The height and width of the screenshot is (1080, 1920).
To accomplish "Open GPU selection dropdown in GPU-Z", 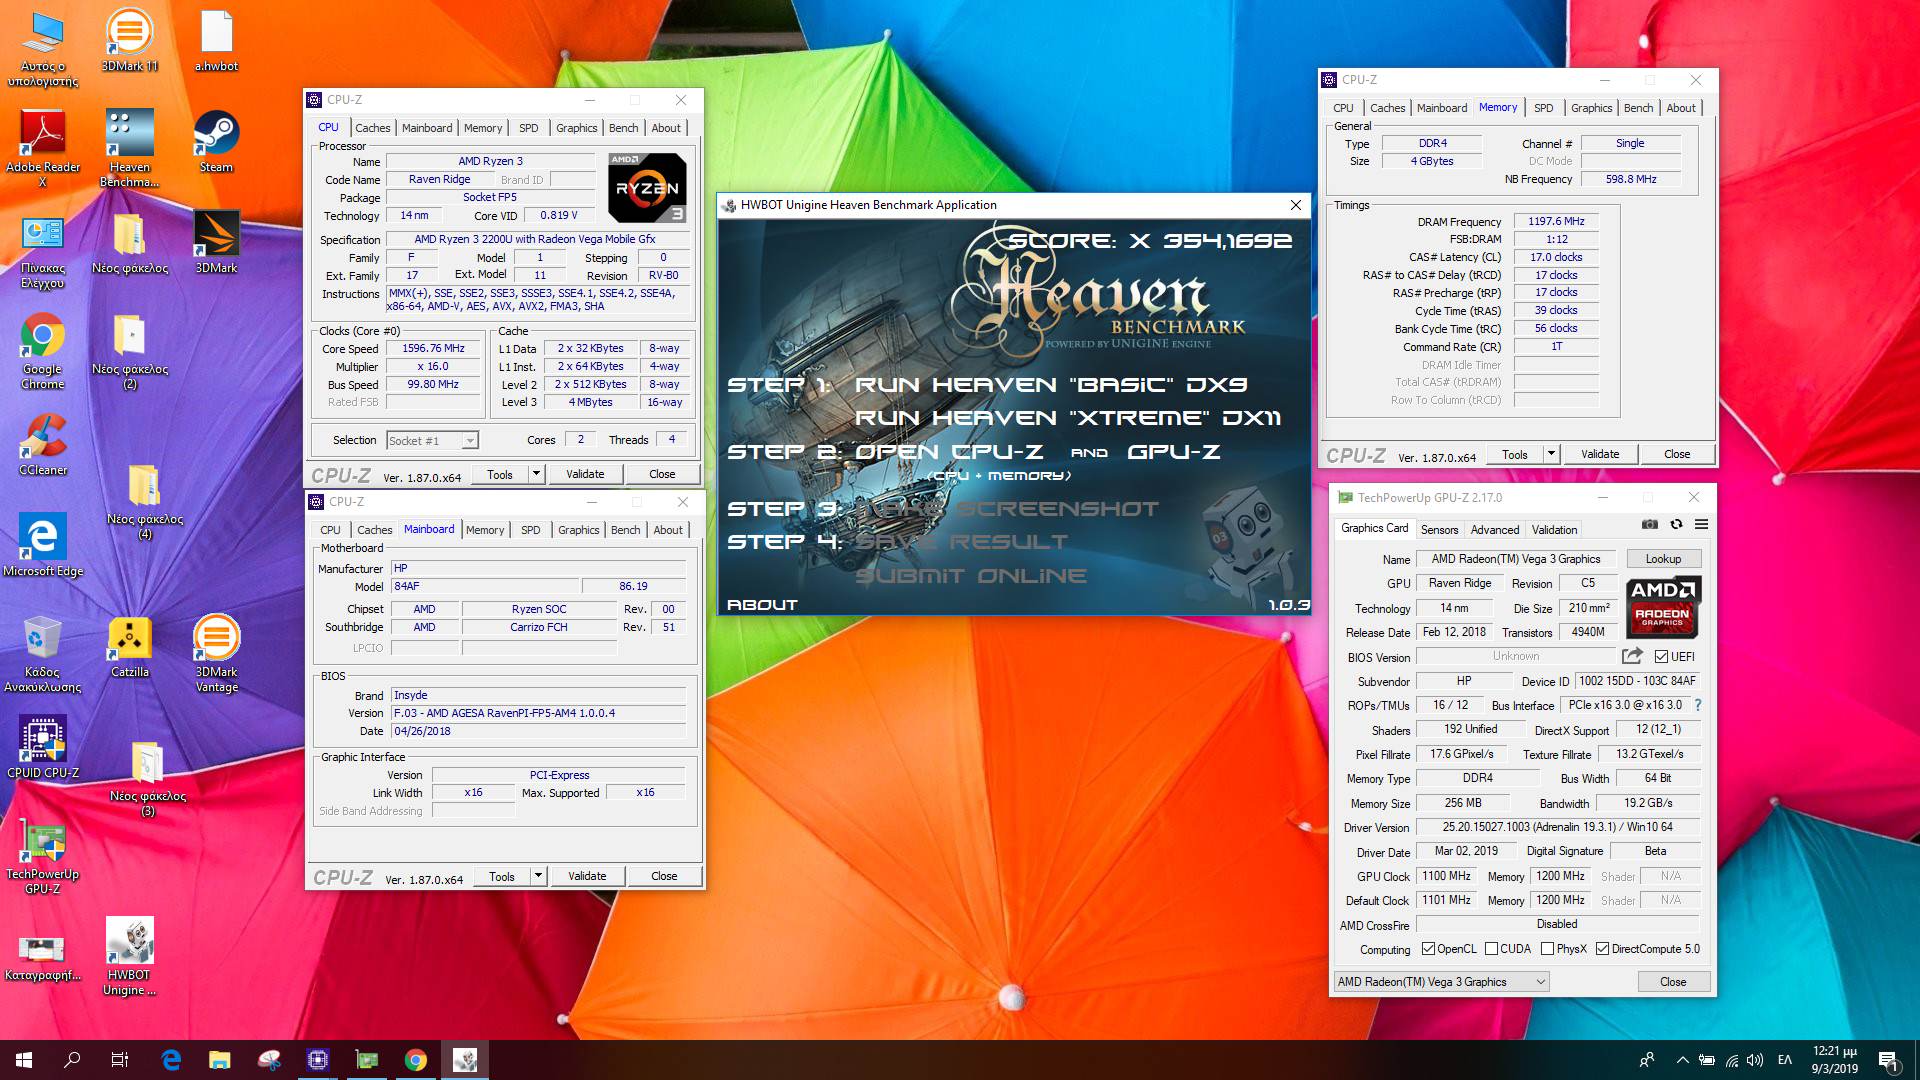I will (1442, 981).
